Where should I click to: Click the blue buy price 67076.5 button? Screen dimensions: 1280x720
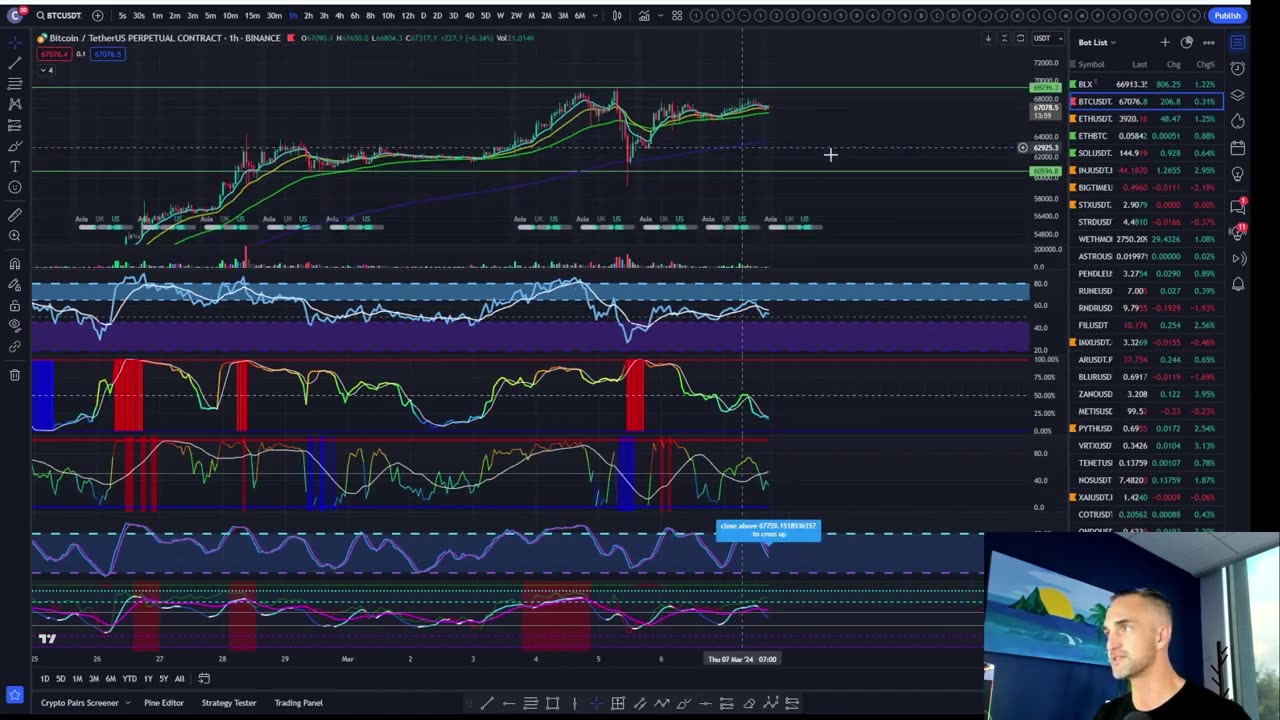click(107, 54)
